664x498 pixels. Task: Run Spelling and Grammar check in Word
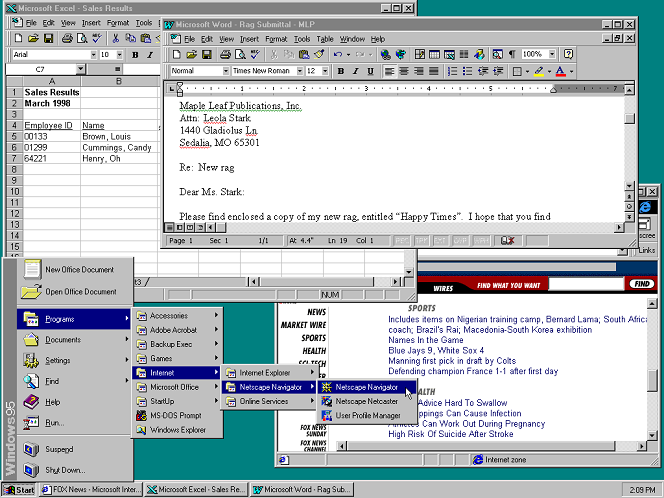pos(255,54)
